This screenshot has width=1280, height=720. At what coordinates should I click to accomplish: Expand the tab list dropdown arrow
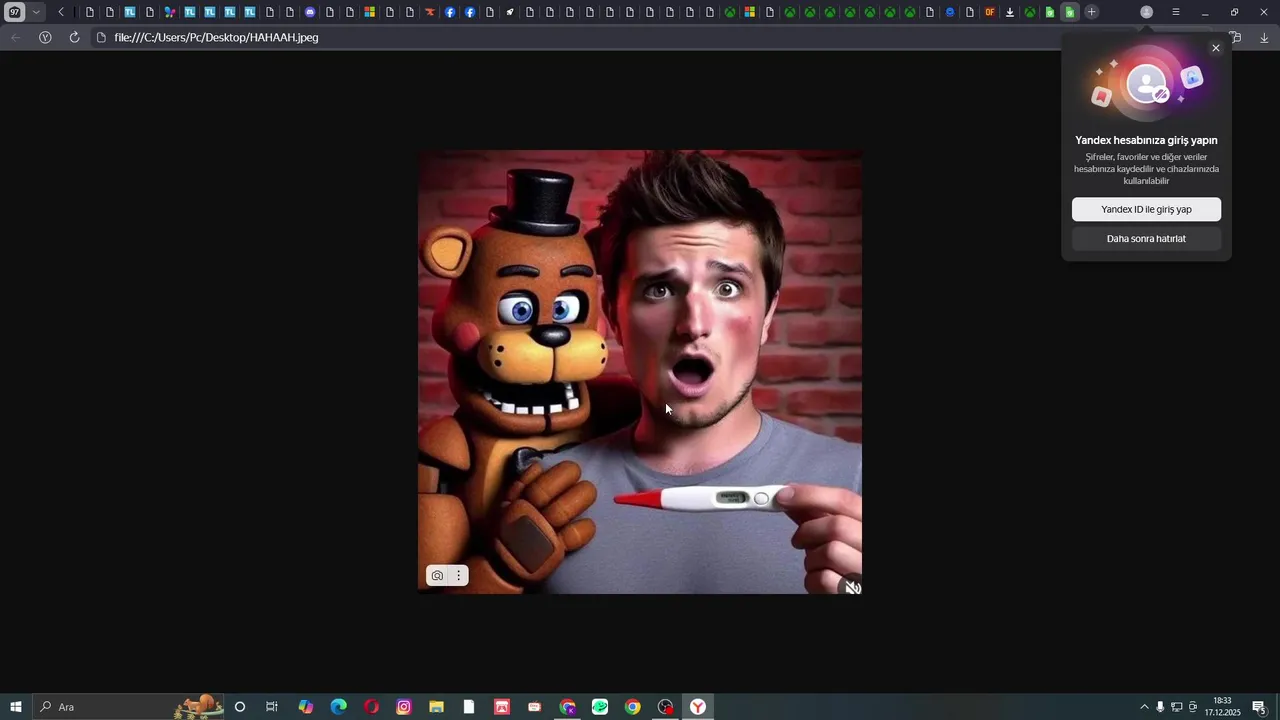coord(36,12)
